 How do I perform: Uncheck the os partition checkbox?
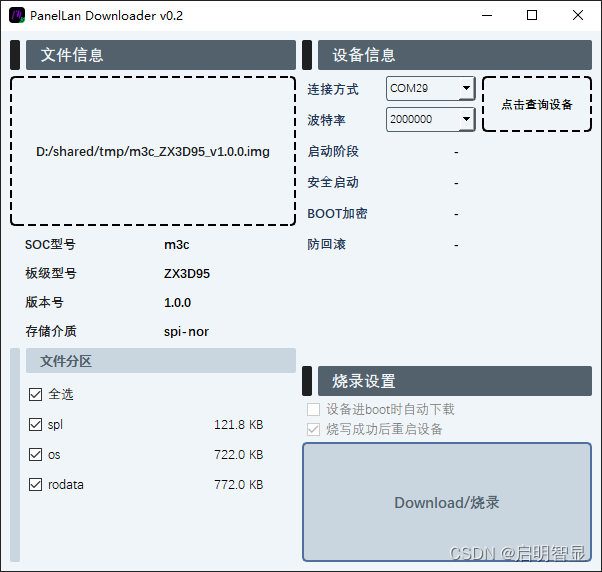pos(35,455)
